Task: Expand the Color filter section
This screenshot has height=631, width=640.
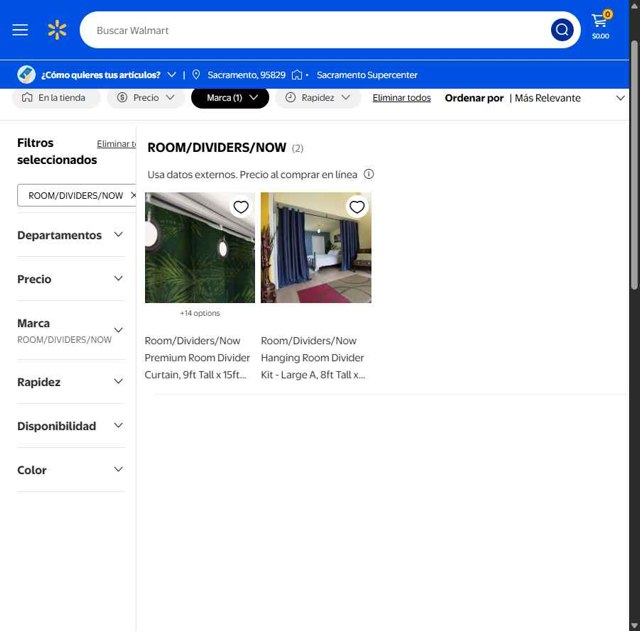Action: [71, 470]
